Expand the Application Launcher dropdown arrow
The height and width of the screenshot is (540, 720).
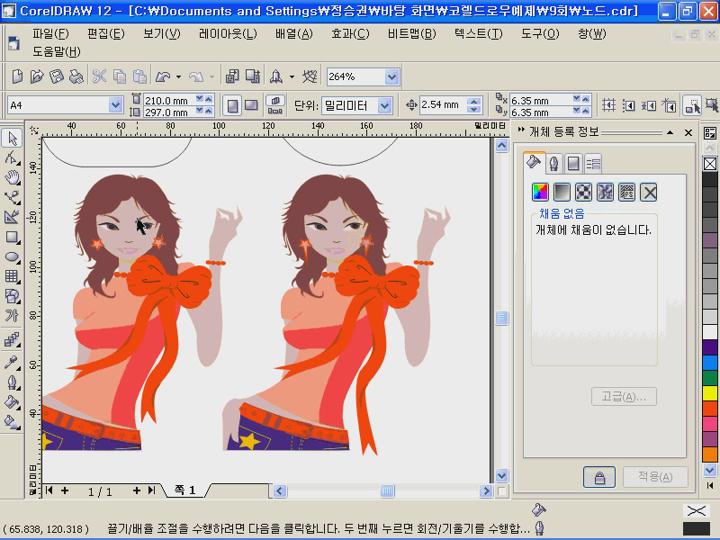click(x=292, y=77)
